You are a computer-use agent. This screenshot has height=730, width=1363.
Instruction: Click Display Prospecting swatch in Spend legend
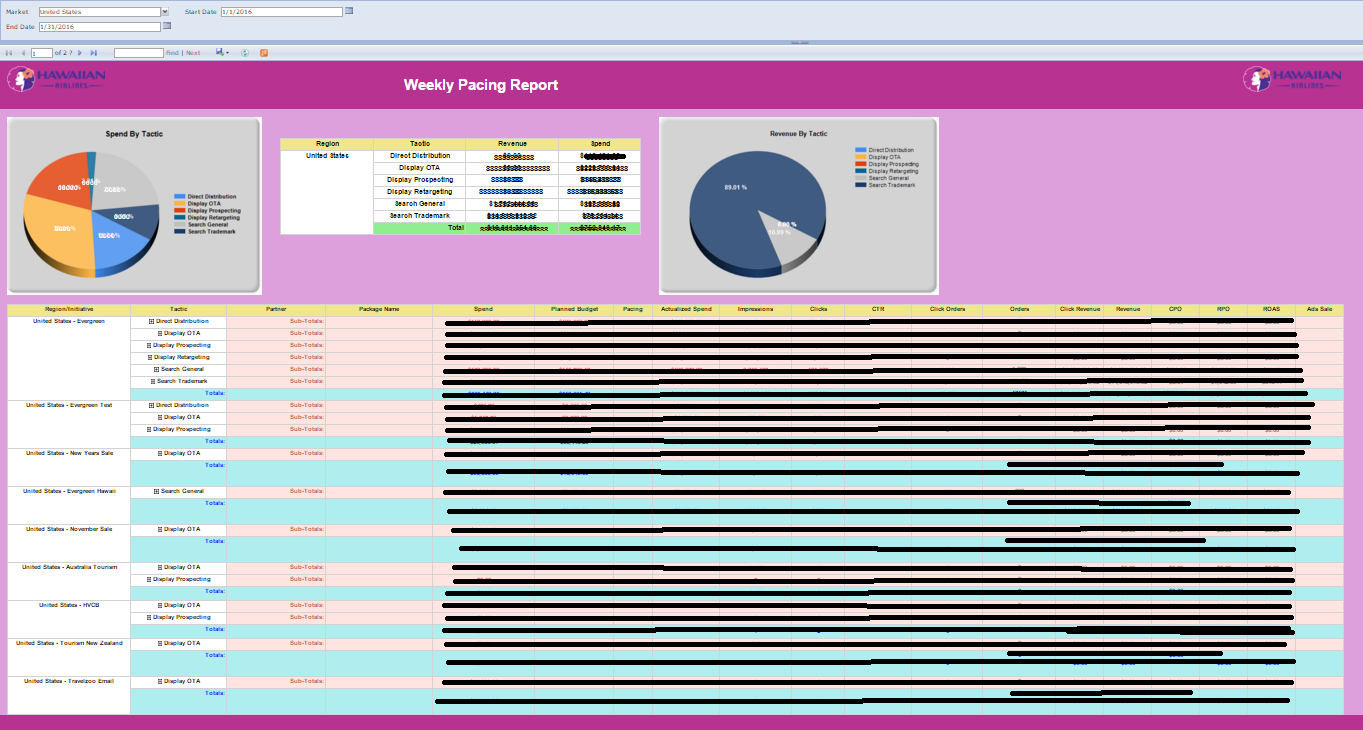click(179, 211)
